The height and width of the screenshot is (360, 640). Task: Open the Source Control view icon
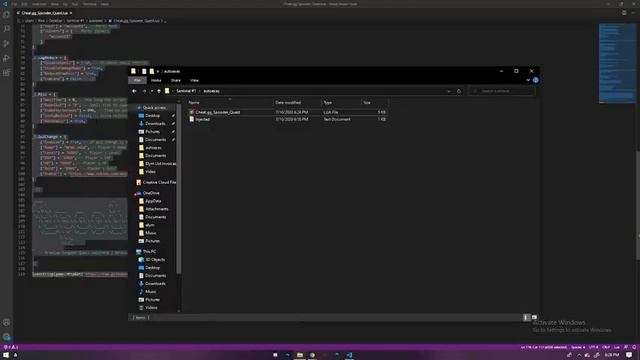[x=6, y=44]
